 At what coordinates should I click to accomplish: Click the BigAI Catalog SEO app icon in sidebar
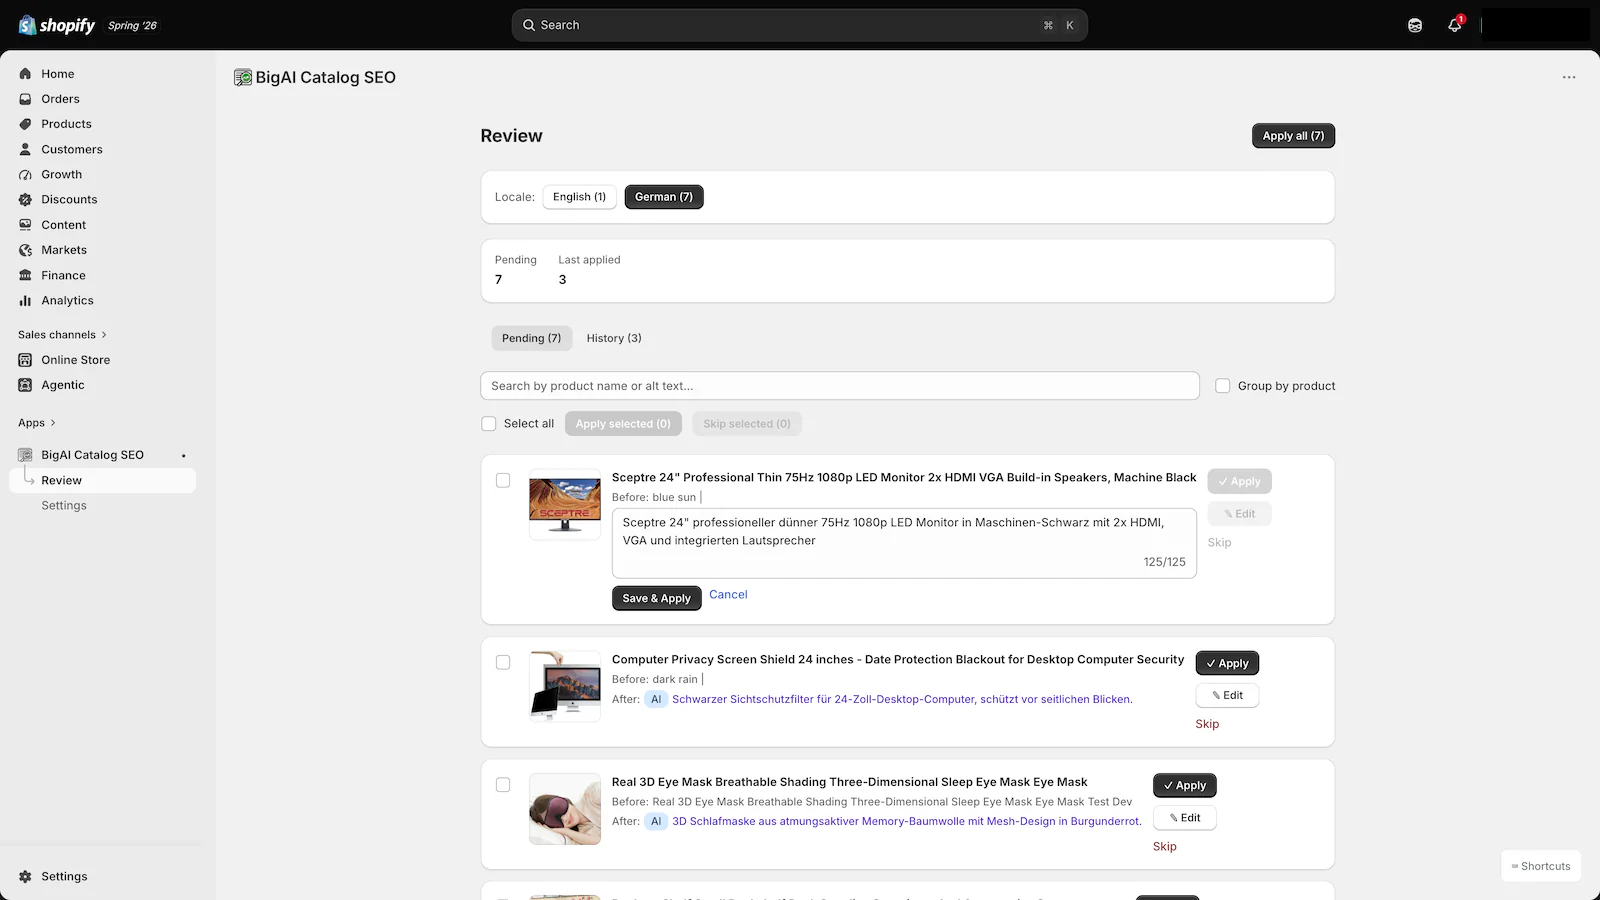pos(25,455)
